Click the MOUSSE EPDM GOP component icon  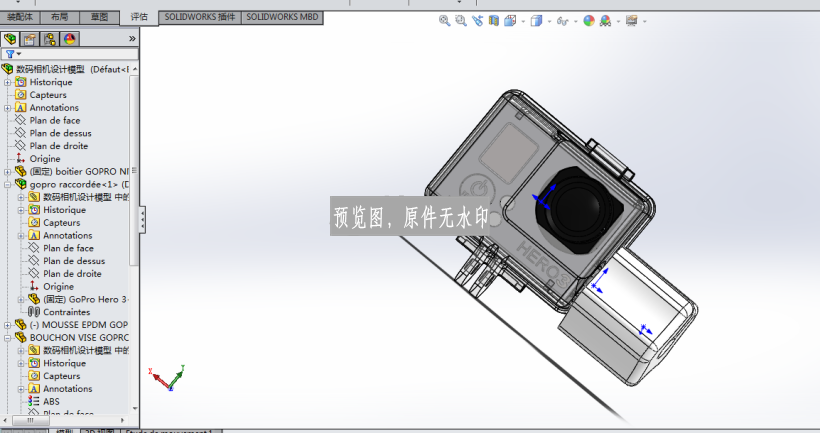21,324
